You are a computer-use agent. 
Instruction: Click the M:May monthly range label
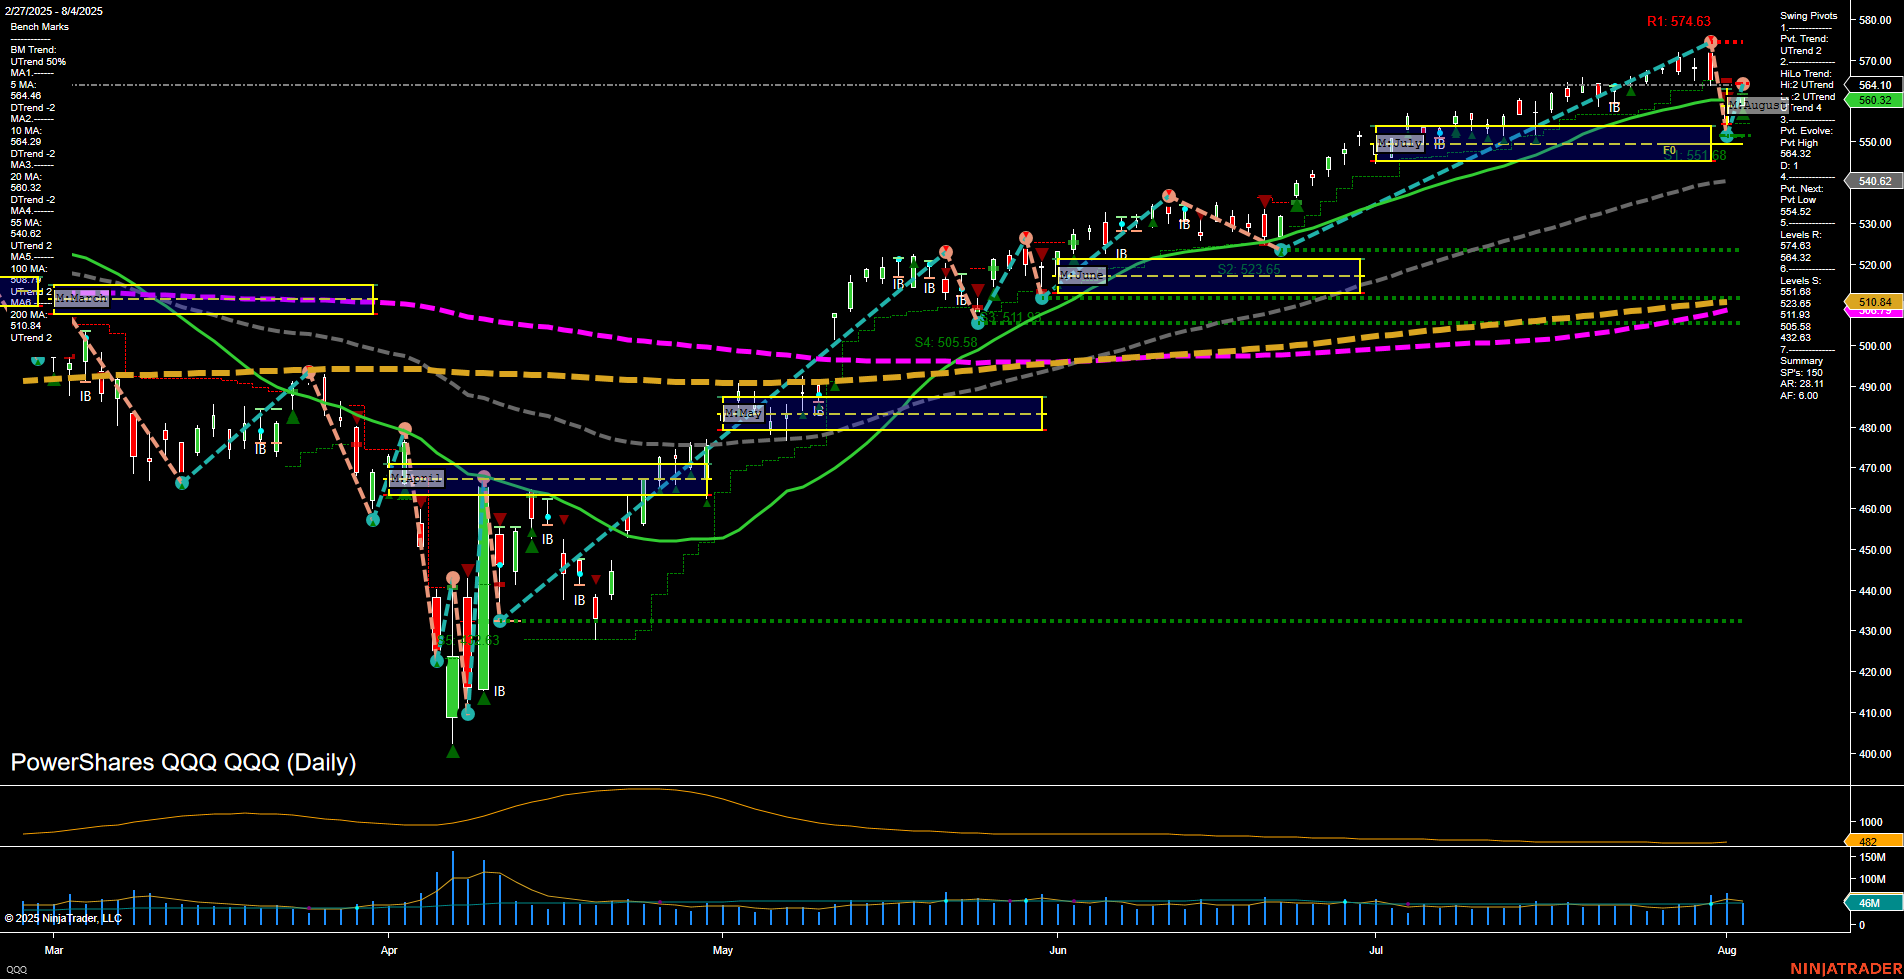point(744,413)
